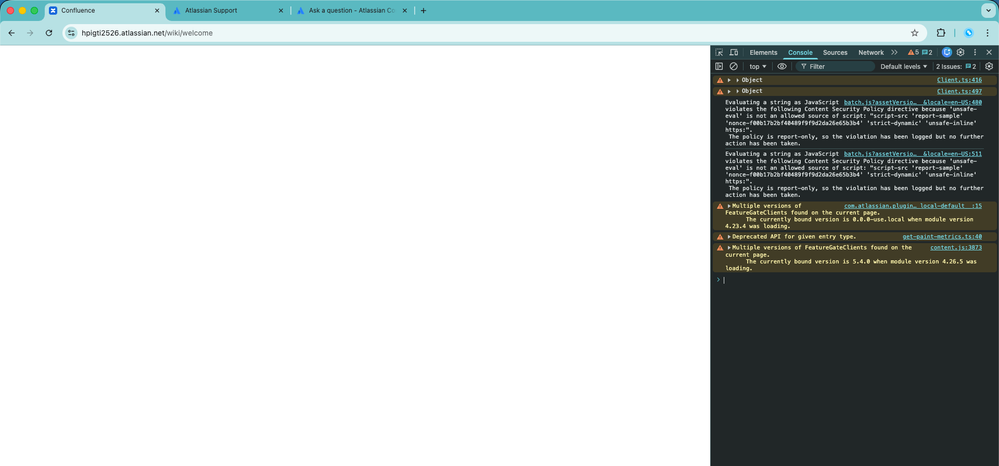
Task: Open the blue AI assistance icon
Action: [x=947, y=52]
